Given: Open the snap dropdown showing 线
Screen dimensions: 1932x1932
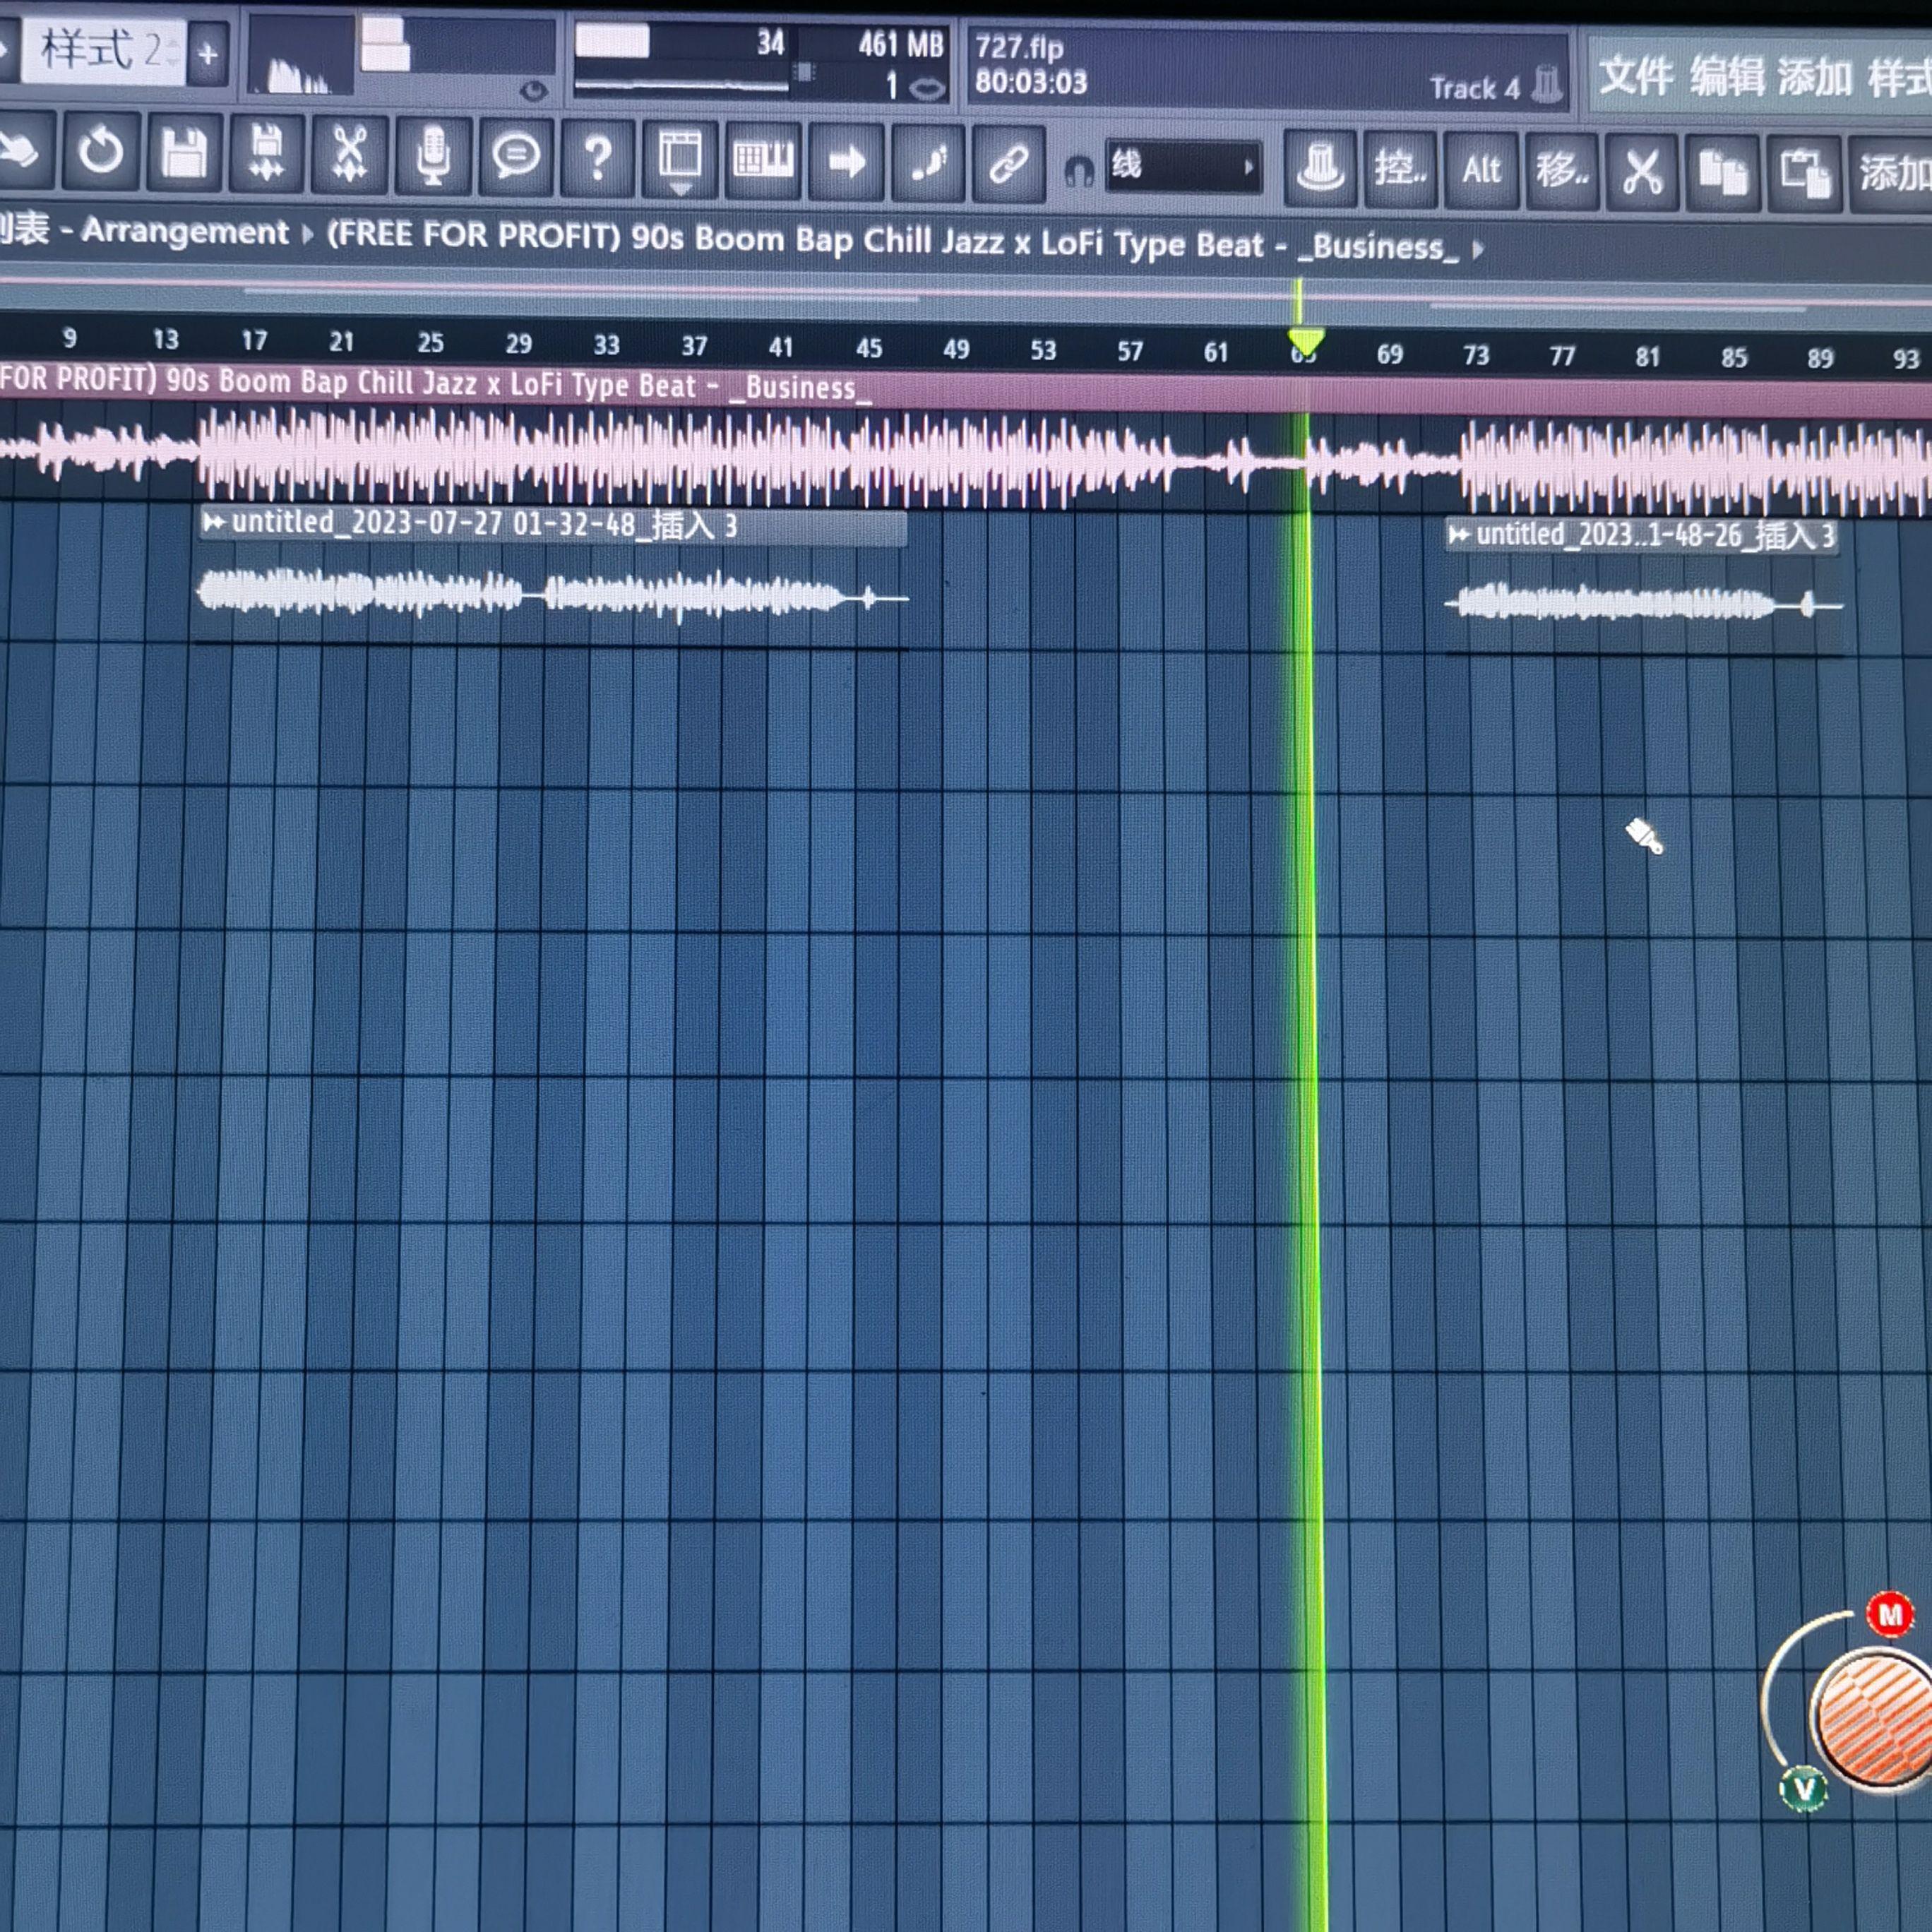Looking at the screenshot, I should click(x=1183, y=166).
